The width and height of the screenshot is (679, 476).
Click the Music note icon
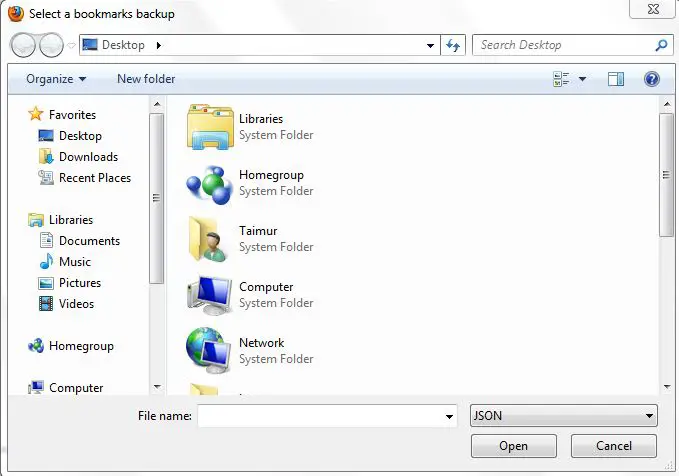click(46, 262)
